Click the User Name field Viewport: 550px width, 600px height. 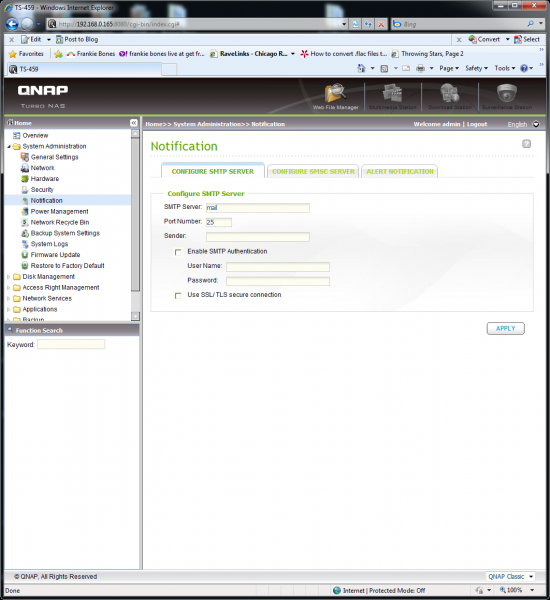tap(277, 267)
